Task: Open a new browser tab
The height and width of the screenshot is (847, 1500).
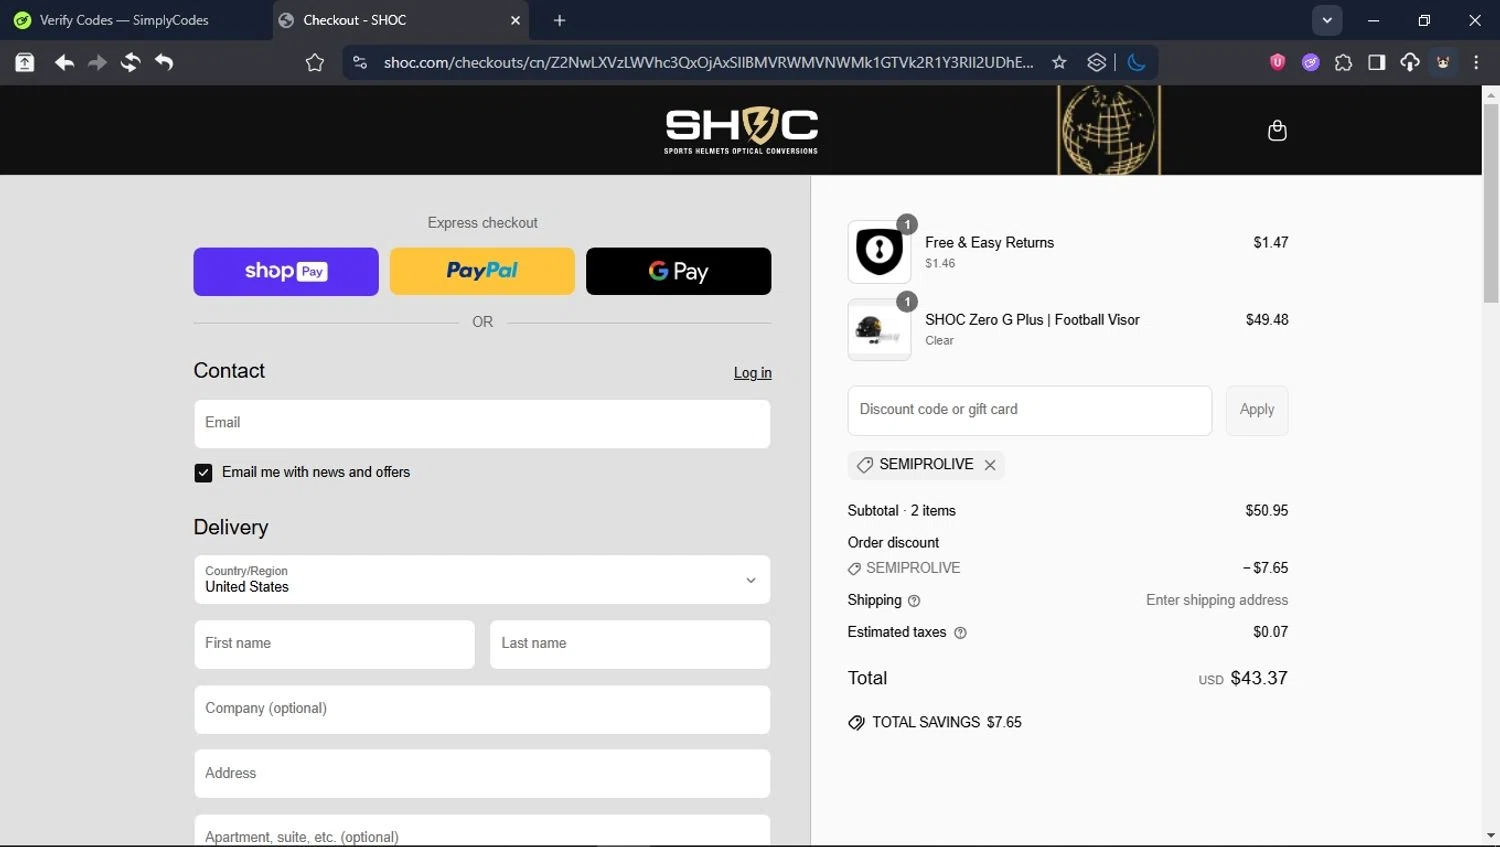Action: click(559, 20)
